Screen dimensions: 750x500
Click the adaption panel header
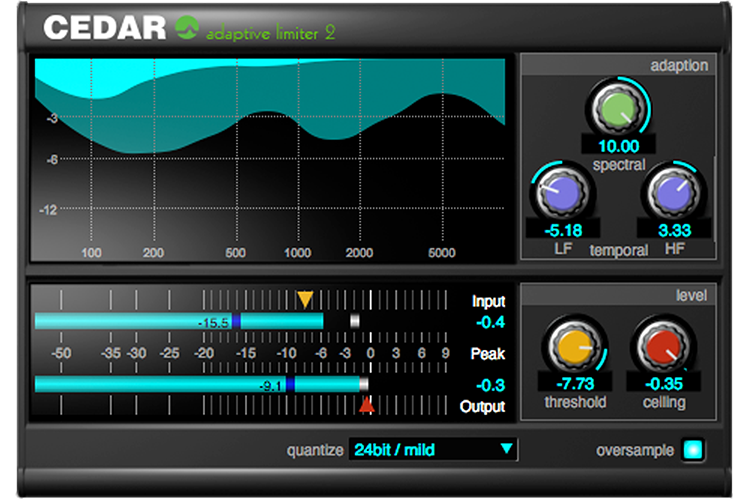(618, 65)
